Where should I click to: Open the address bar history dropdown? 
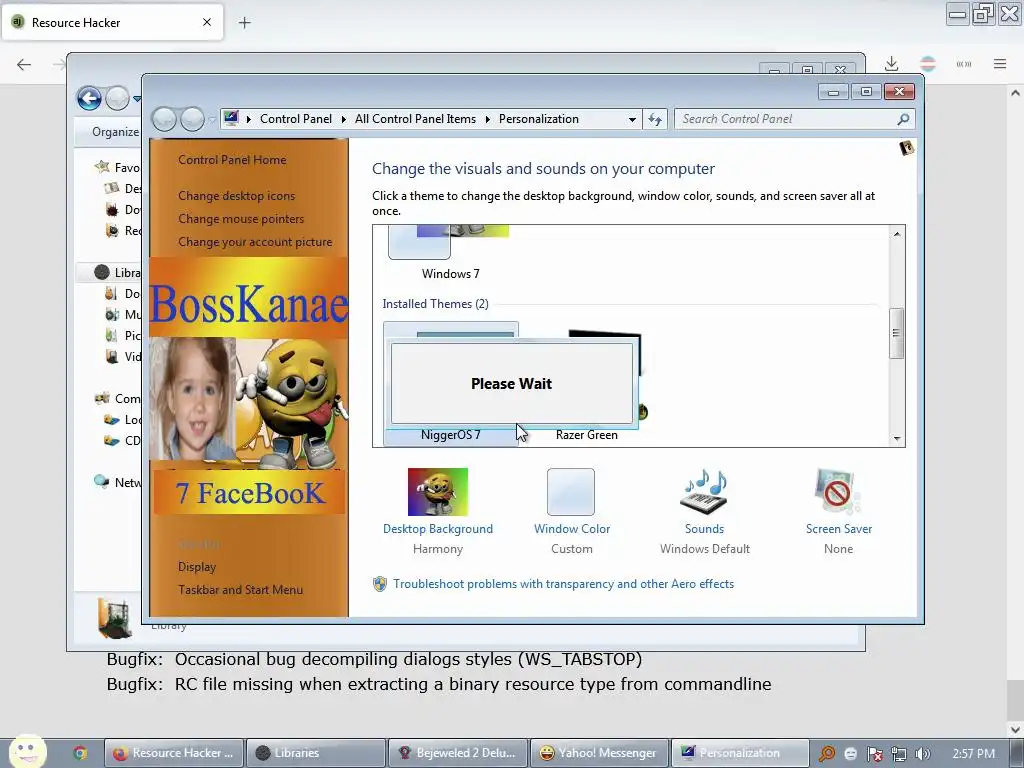coord(632,120)
